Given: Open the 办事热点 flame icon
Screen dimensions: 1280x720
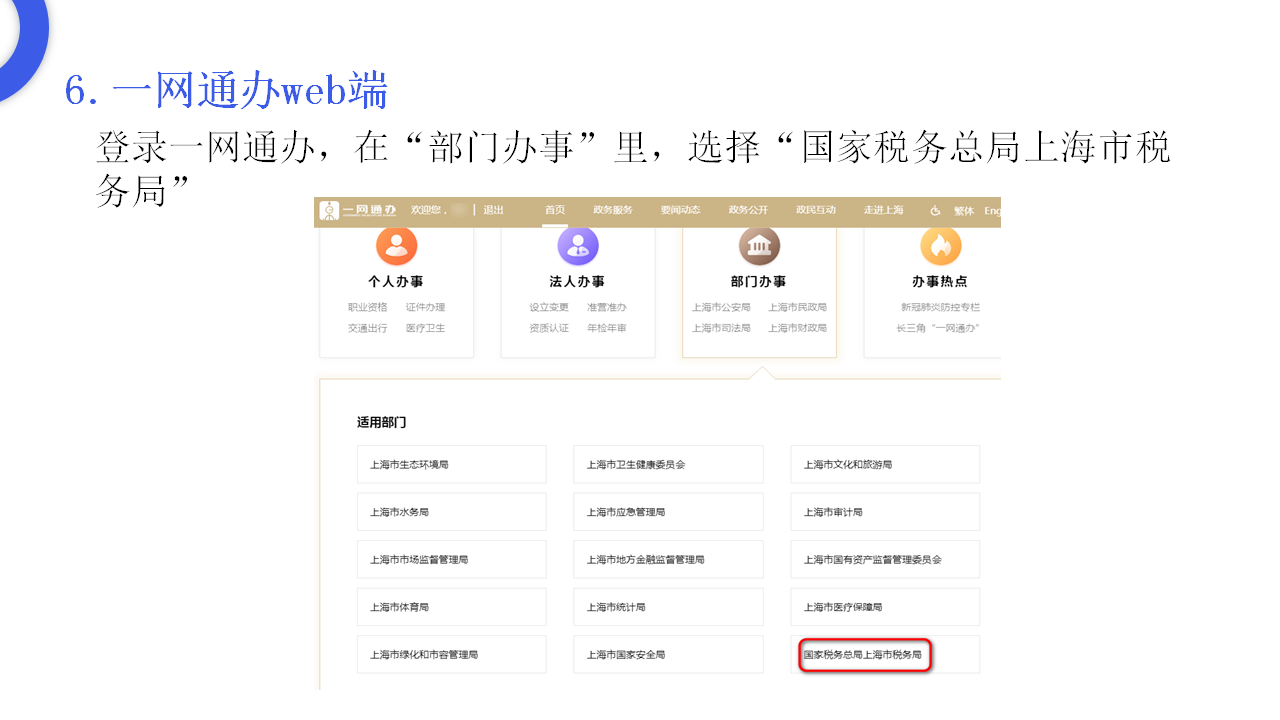Looking at the screenshot, I should 940,245.
